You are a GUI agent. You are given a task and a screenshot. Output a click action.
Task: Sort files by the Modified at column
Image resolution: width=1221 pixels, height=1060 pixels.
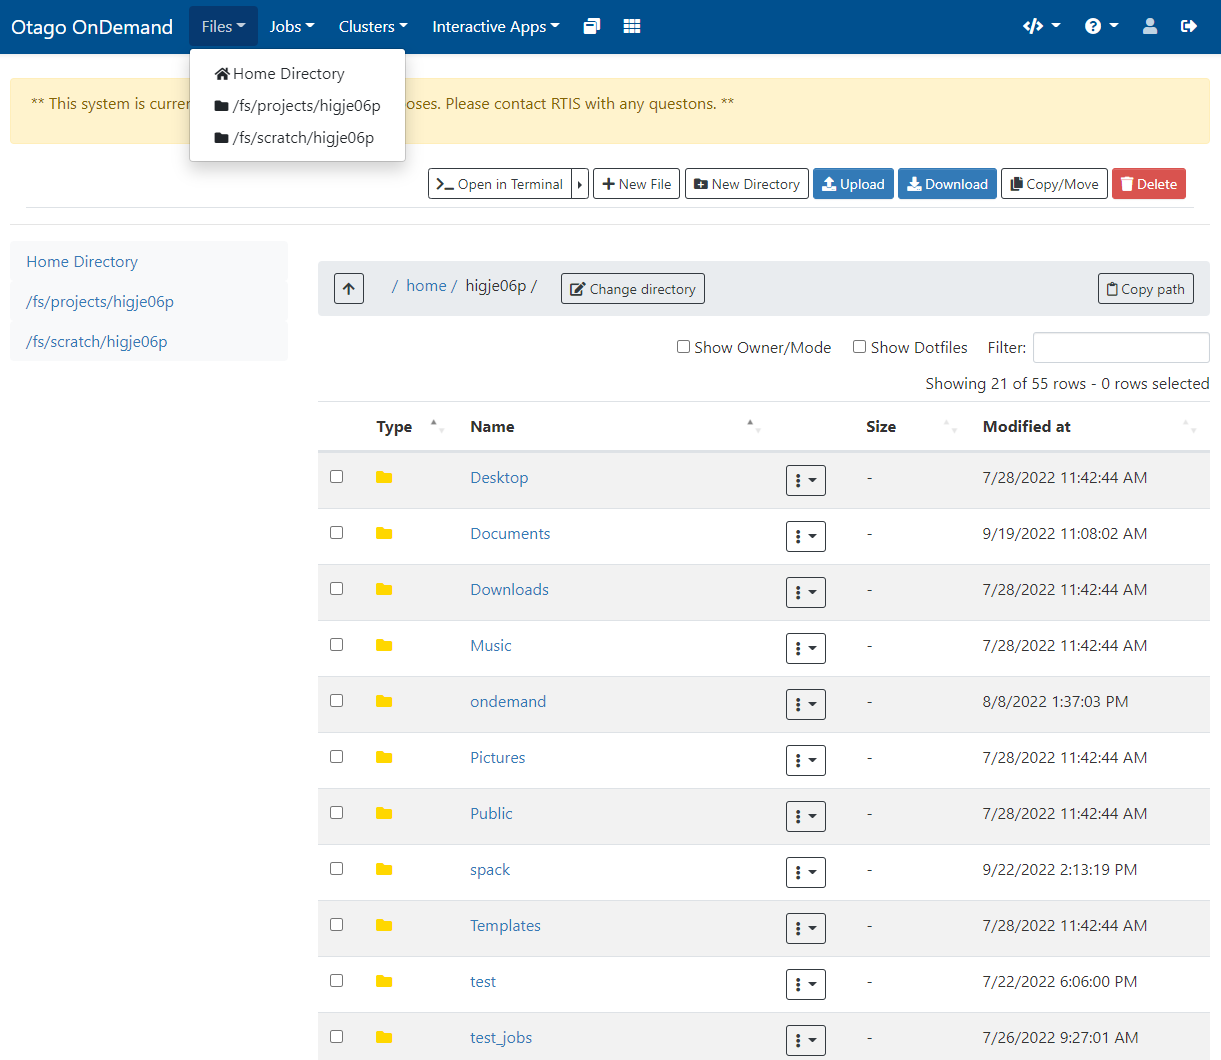(x=1027, y=426)
